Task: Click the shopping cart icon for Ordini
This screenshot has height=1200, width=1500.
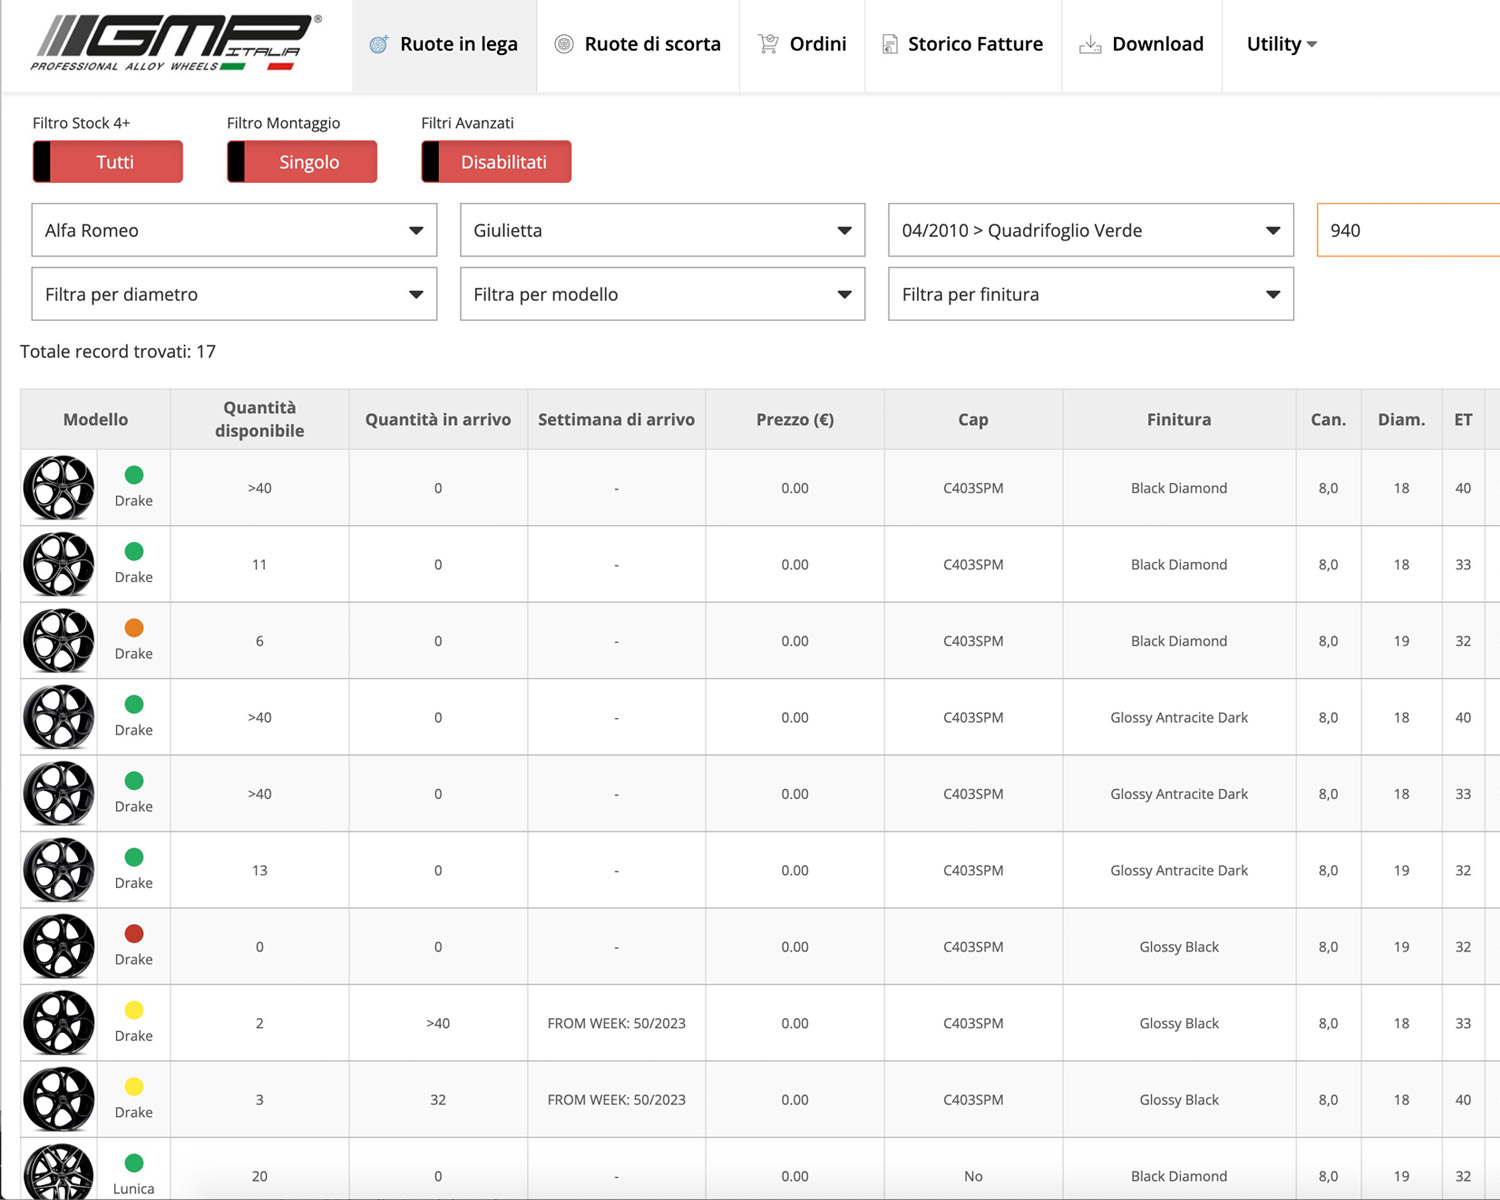Action: click(768, 44)
